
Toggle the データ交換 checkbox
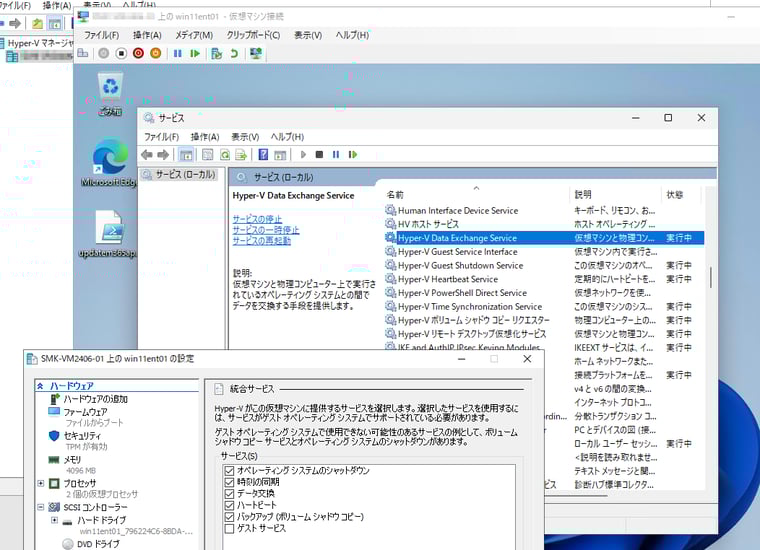(230, 494)
